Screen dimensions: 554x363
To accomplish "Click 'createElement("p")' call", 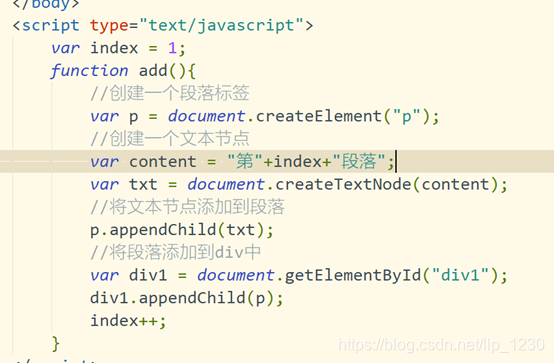I will pos(342,116).
